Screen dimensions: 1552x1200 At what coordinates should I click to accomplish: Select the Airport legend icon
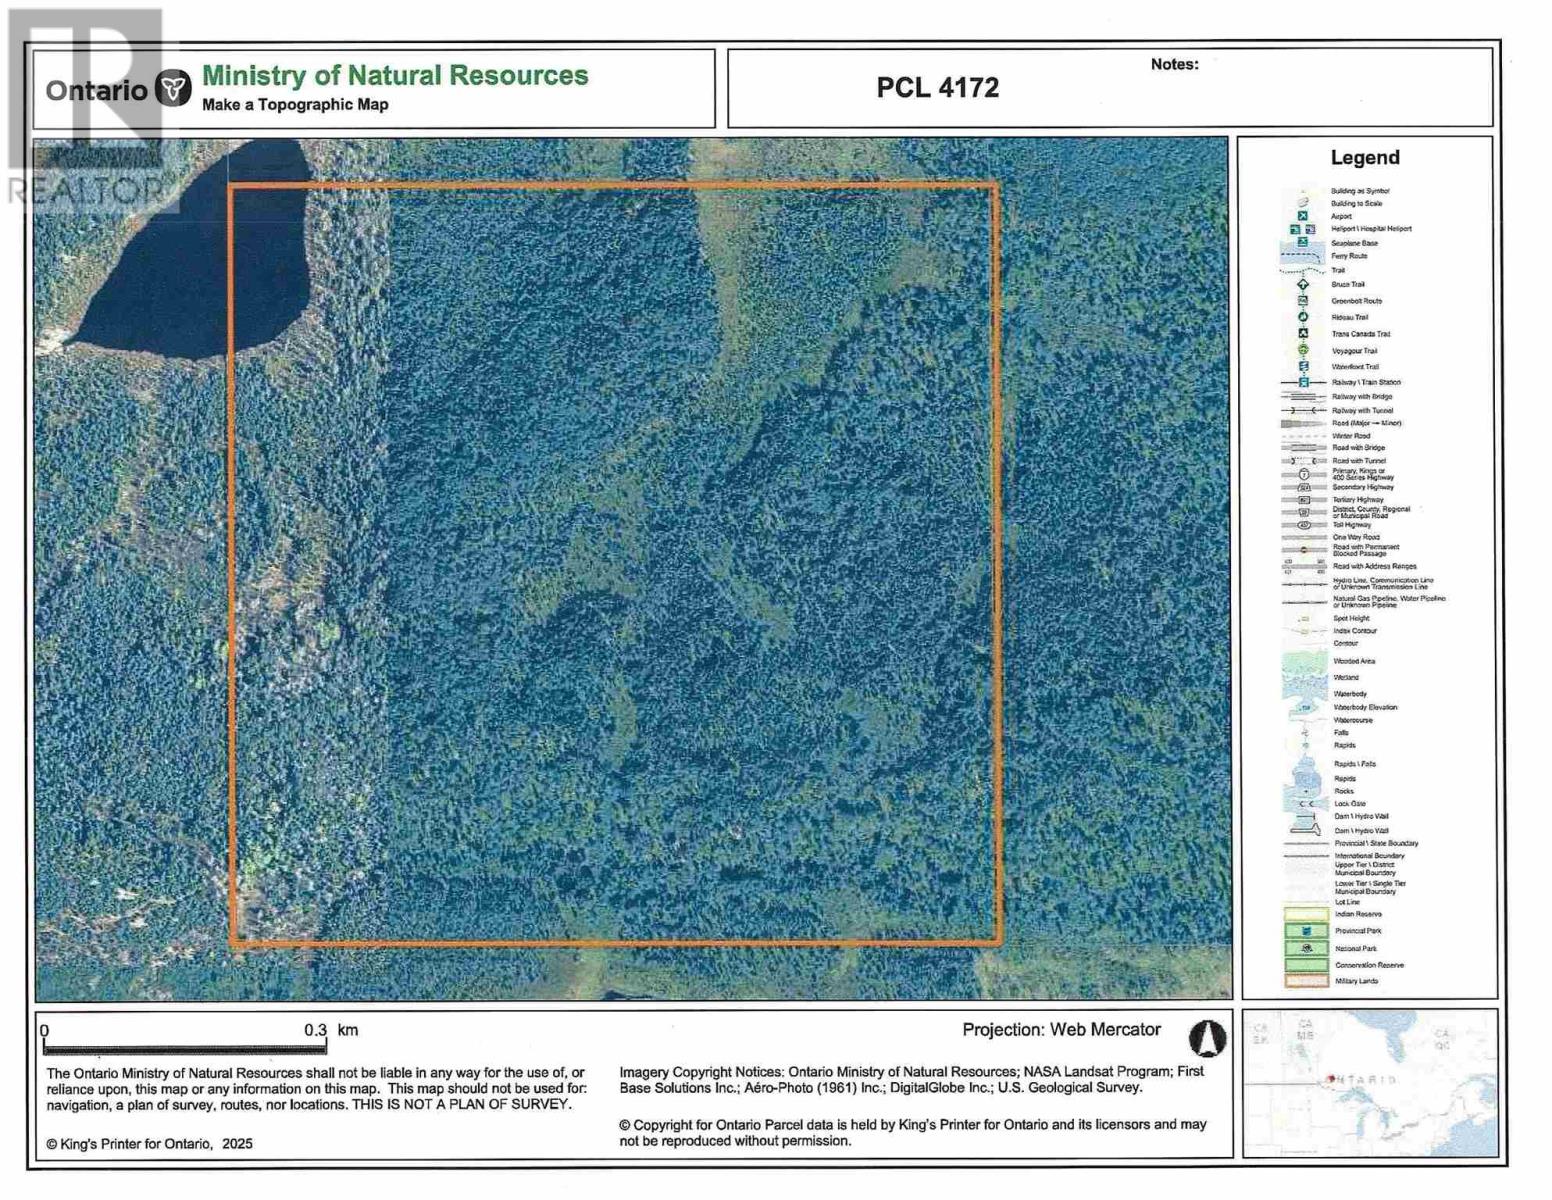1303,215
